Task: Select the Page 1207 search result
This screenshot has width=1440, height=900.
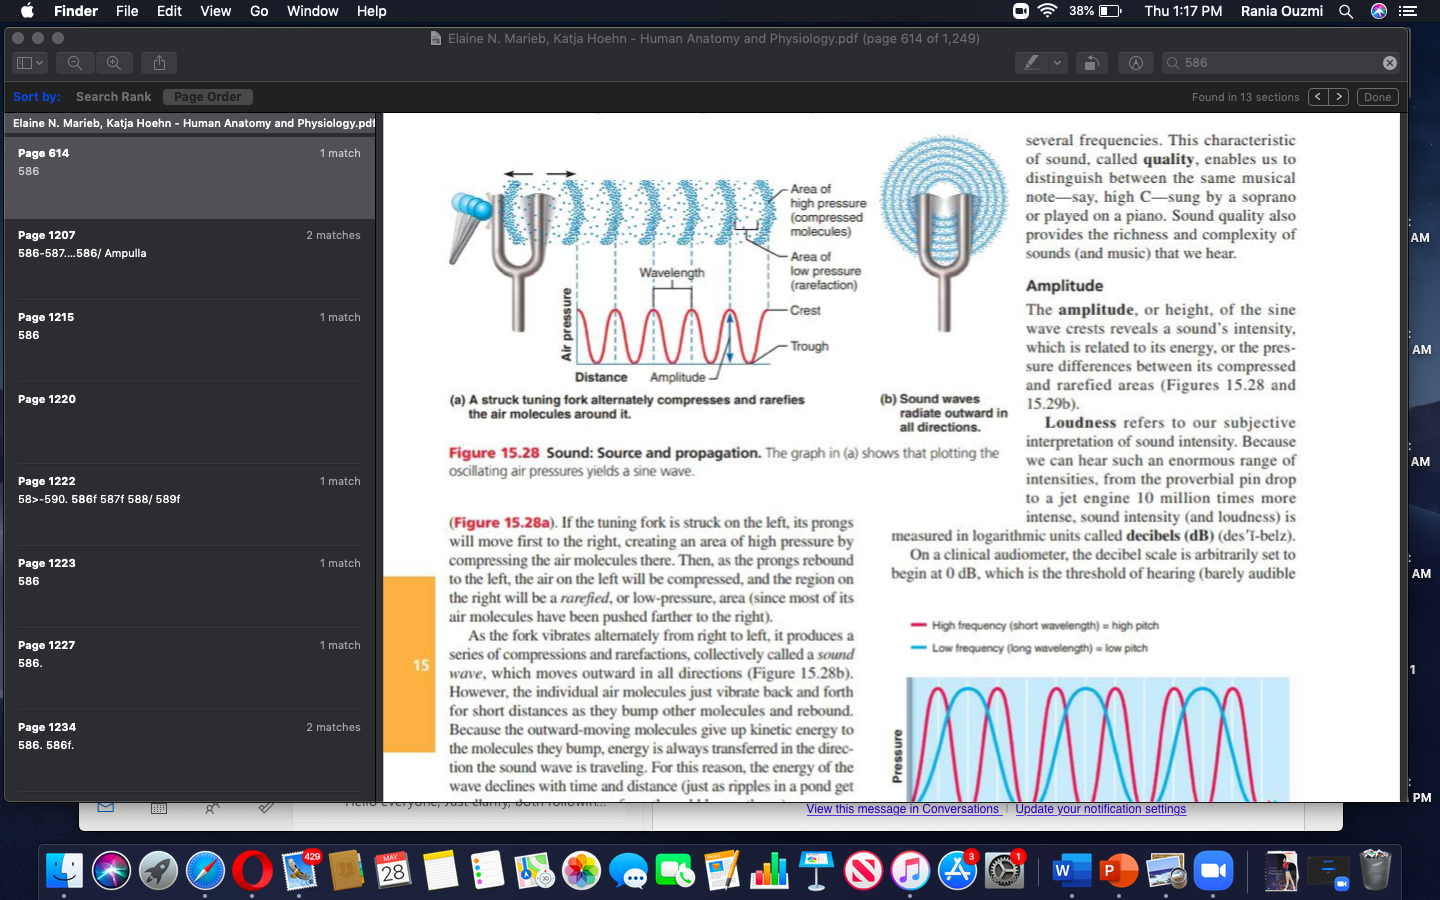Action: (190, 259)
